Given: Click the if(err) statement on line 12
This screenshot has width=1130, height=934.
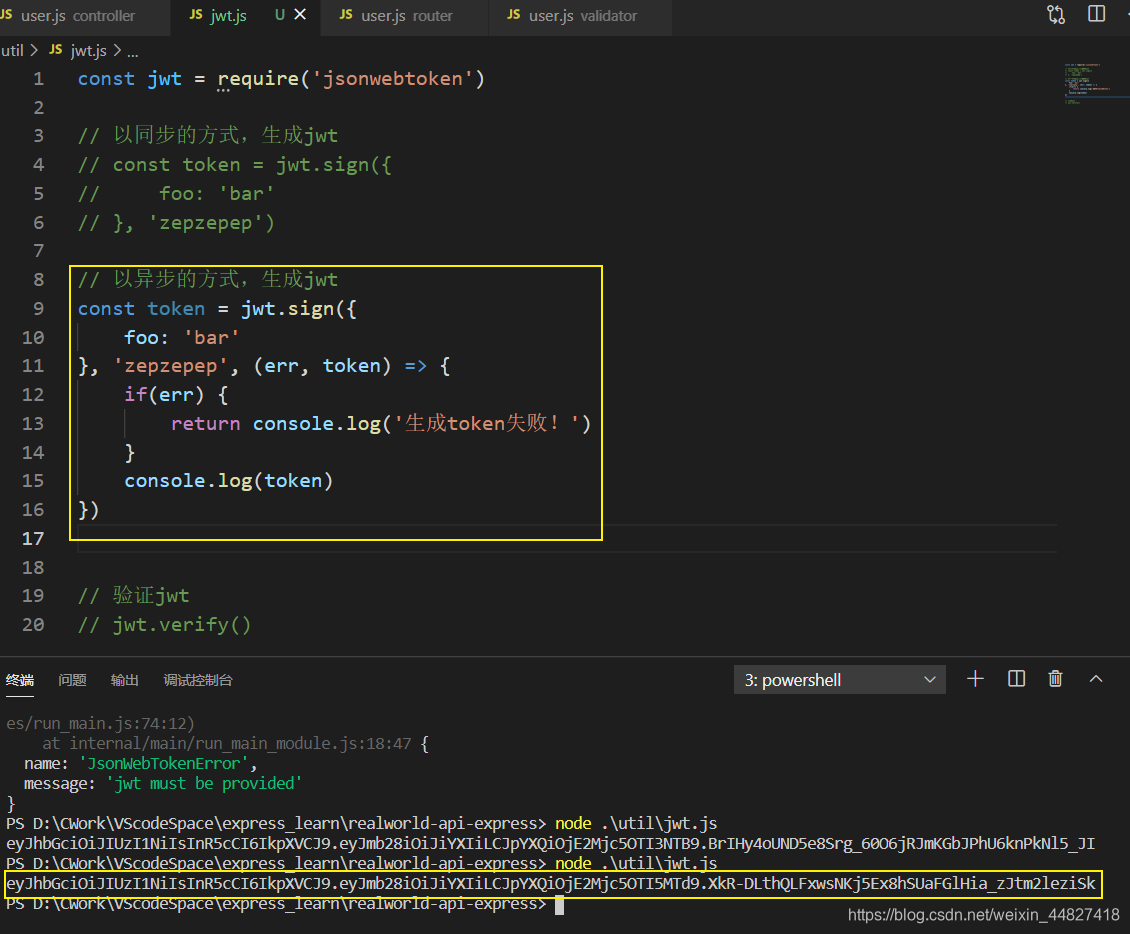Looking at the screenshot, I should [x=177, y=395].
